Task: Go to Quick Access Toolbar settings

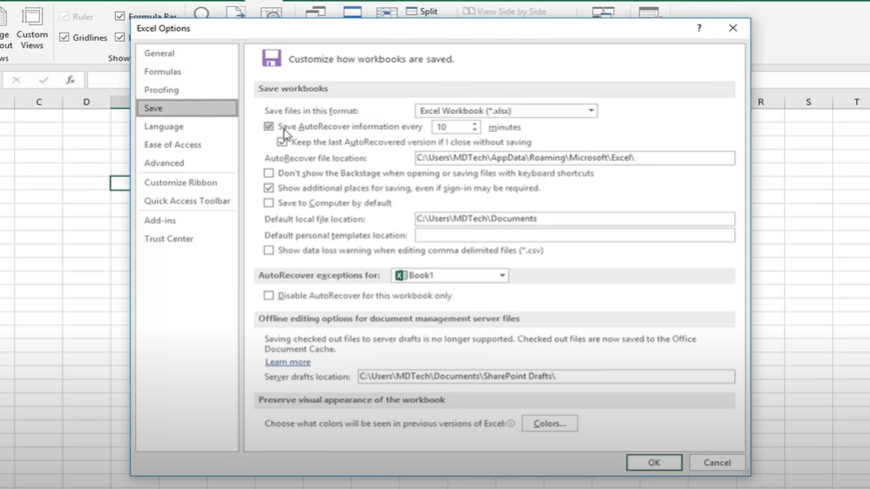Action: [x=187, y=201]
